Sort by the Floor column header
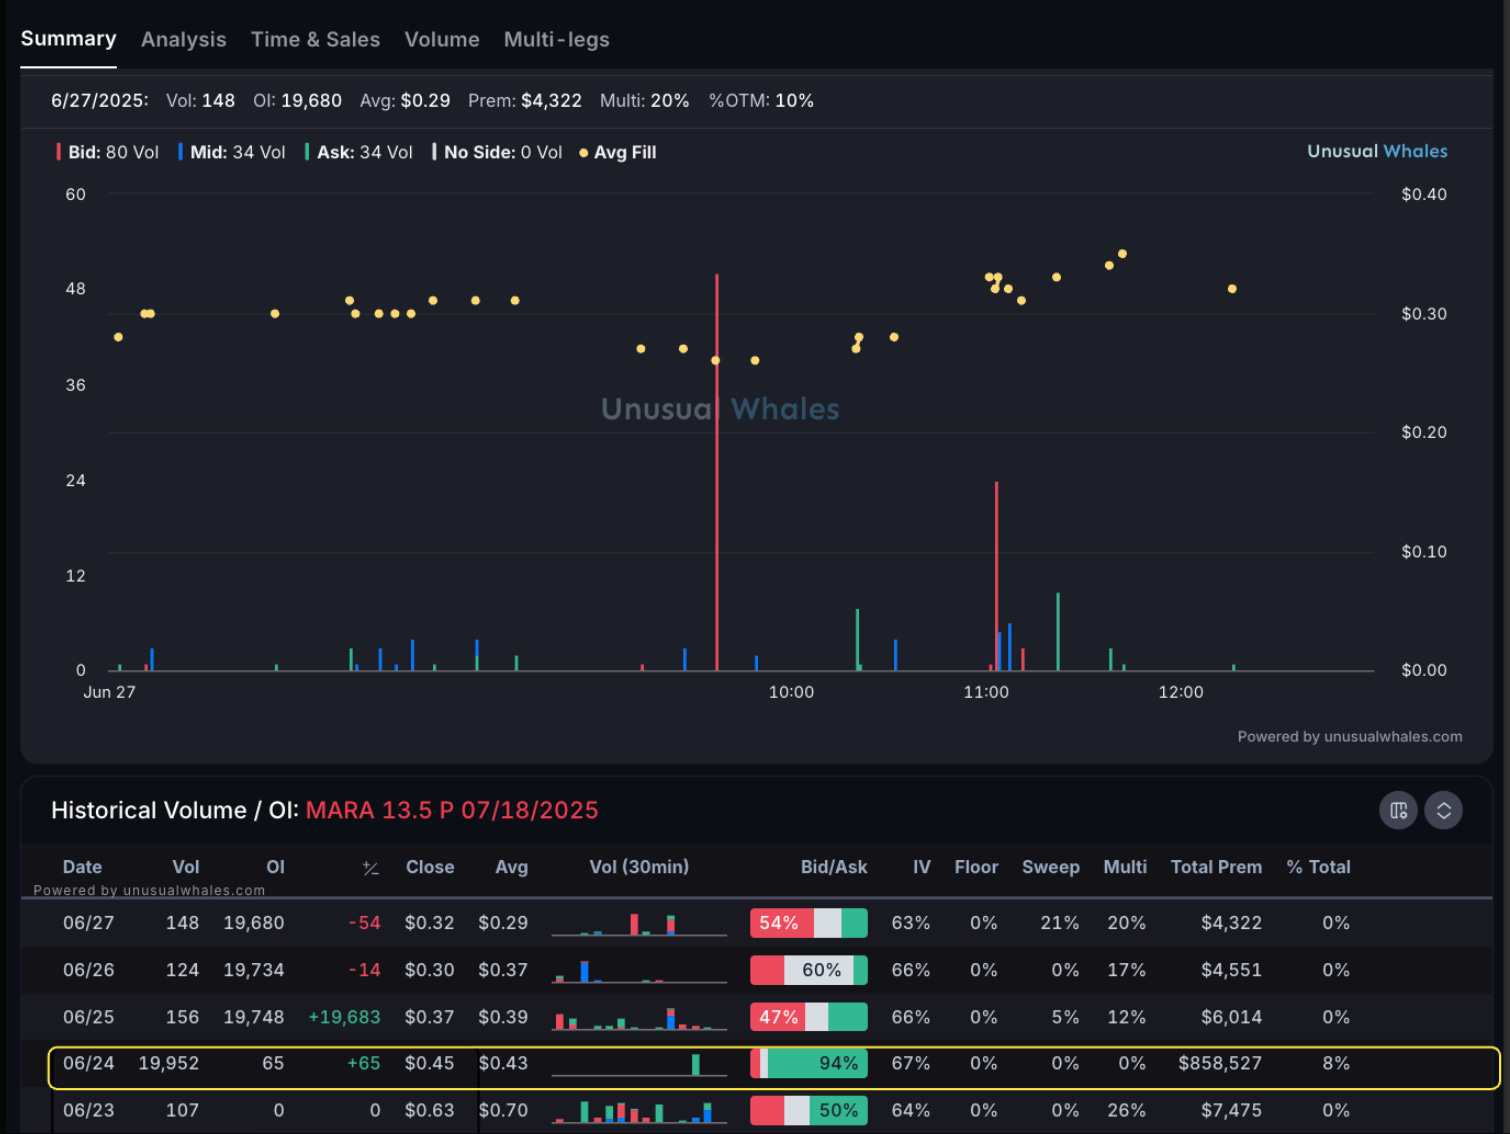This screenshot has height=1134, width=1510. (x=976, y=867)
